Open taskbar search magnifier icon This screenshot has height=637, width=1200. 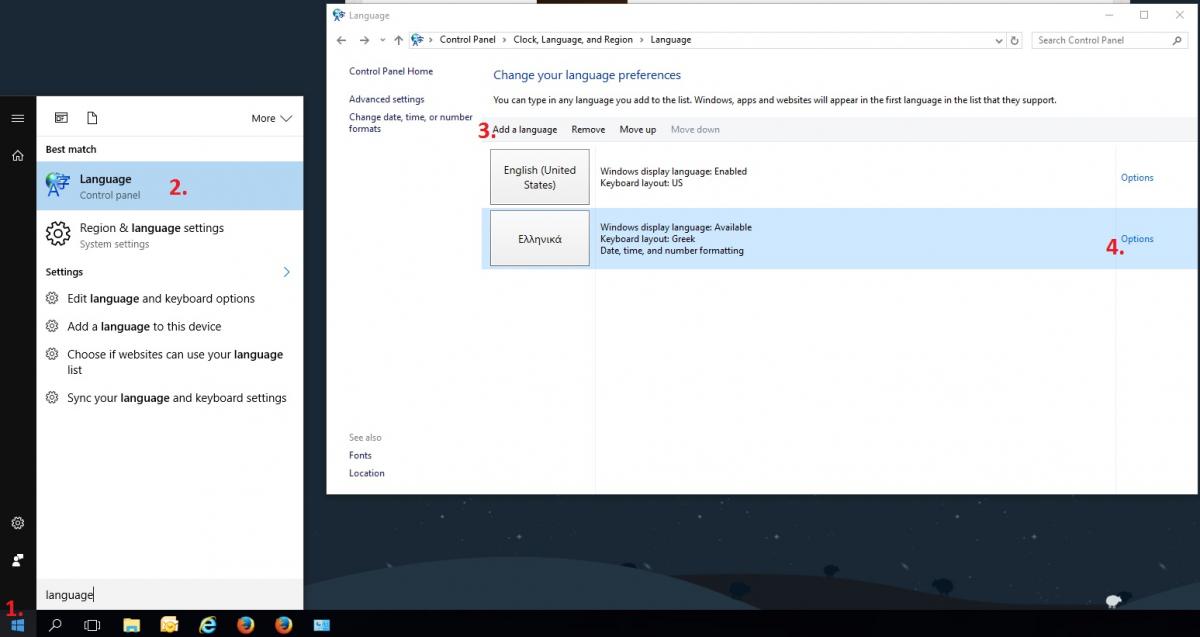[x=55, y=625]
